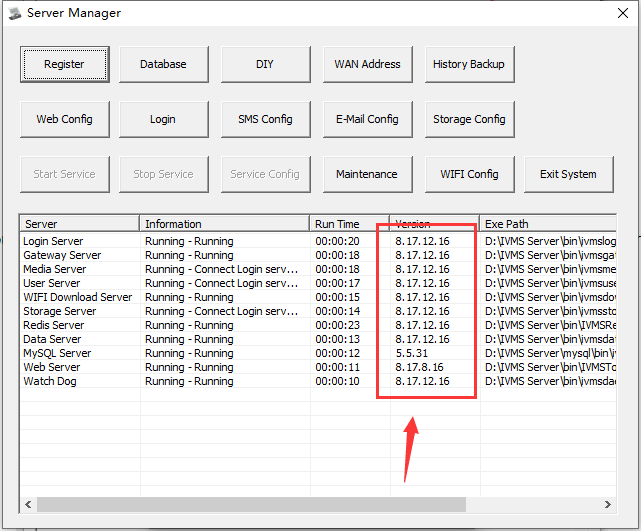Screen dimensions: 641x531
Task: Click run time 00:00:20 of Login Server
Action: coord(337,241)
